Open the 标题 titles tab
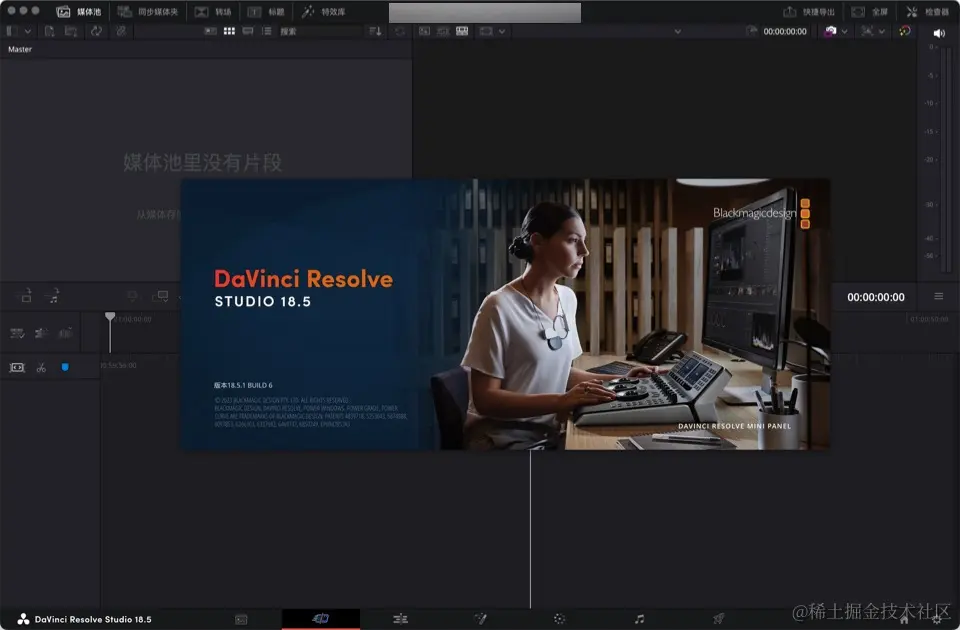Viewport: 960px width, 630px height. (266, 12)
